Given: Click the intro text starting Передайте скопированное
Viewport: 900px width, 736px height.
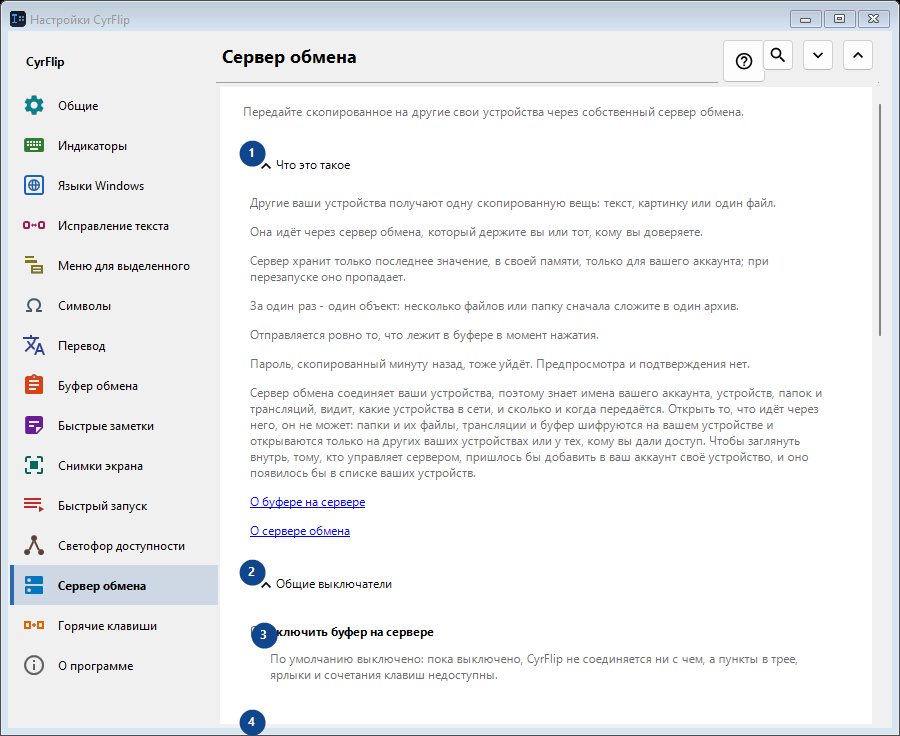Looking at the screenshot, I should 494,112.
